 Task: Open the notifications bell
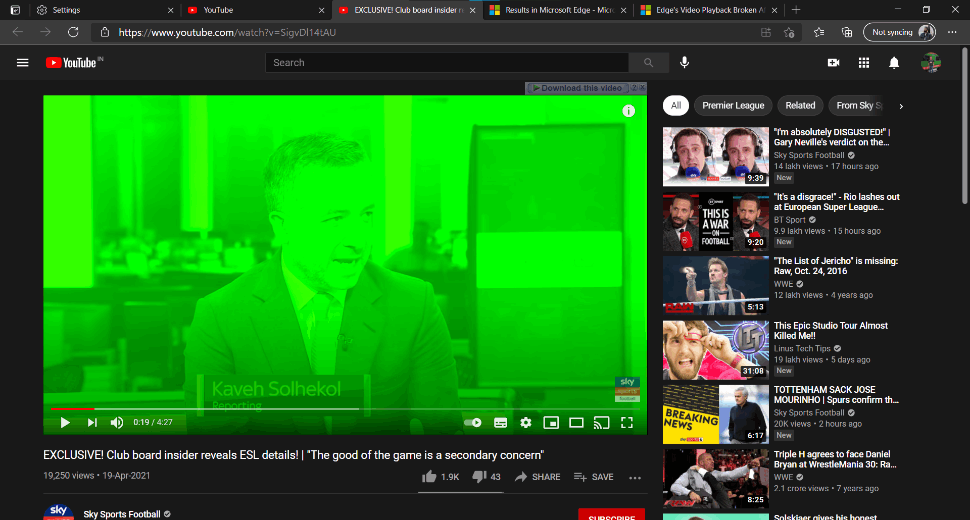coord(894,62)
